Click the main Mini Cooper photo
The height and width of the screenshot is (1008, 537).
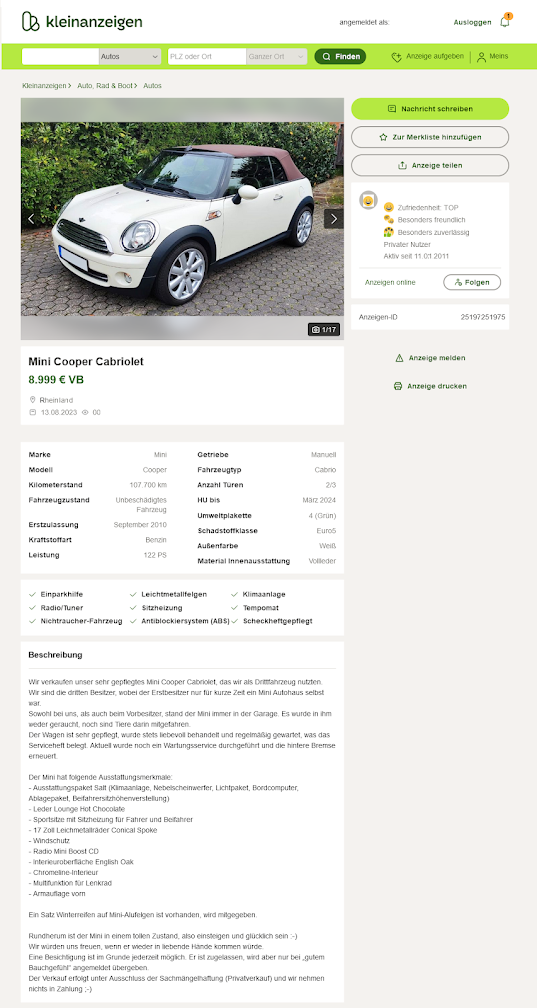[x=182, y=219]
